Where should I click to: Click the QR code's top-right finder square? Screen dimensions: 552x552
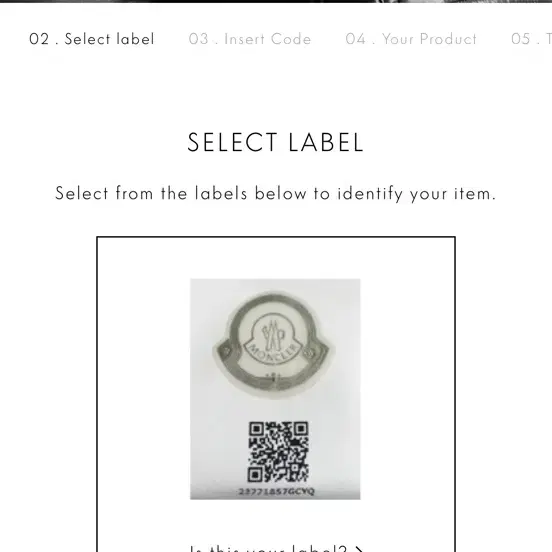pyautogui.click(x=301, y=429)
